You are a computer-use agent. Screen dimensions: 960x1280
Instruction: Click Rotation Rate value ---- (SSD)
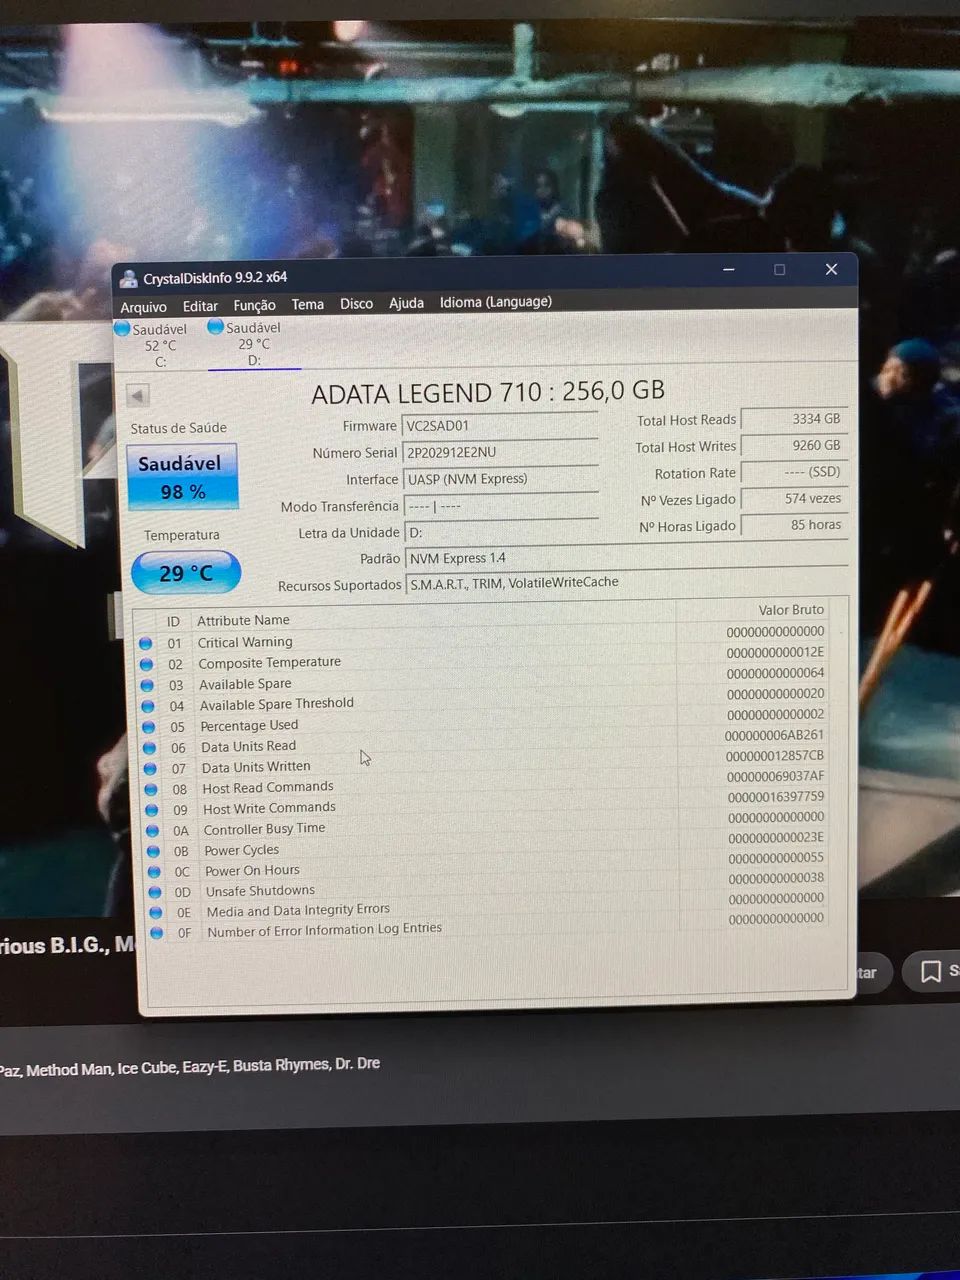[x=794, y=472]
